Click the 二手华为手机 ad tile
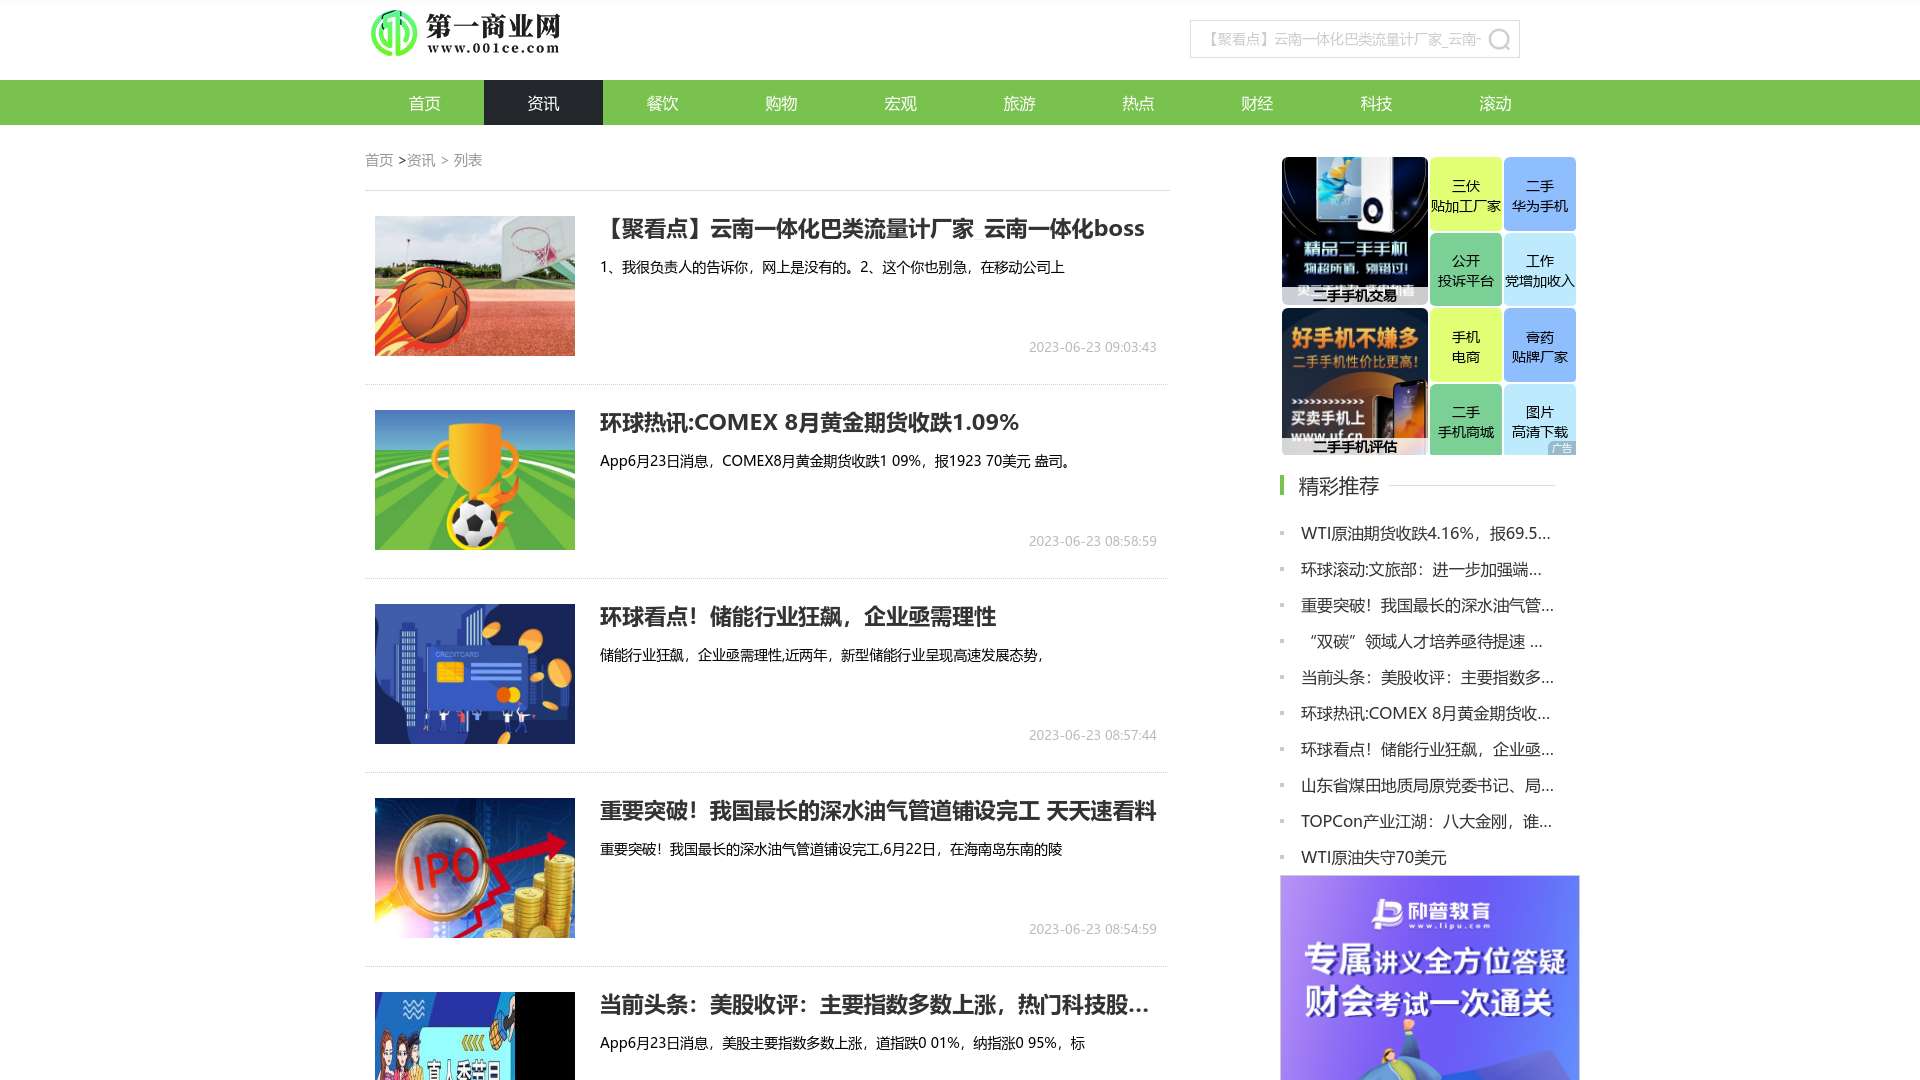This screenshot has width=1920, height=1080. coord(1540,195)
